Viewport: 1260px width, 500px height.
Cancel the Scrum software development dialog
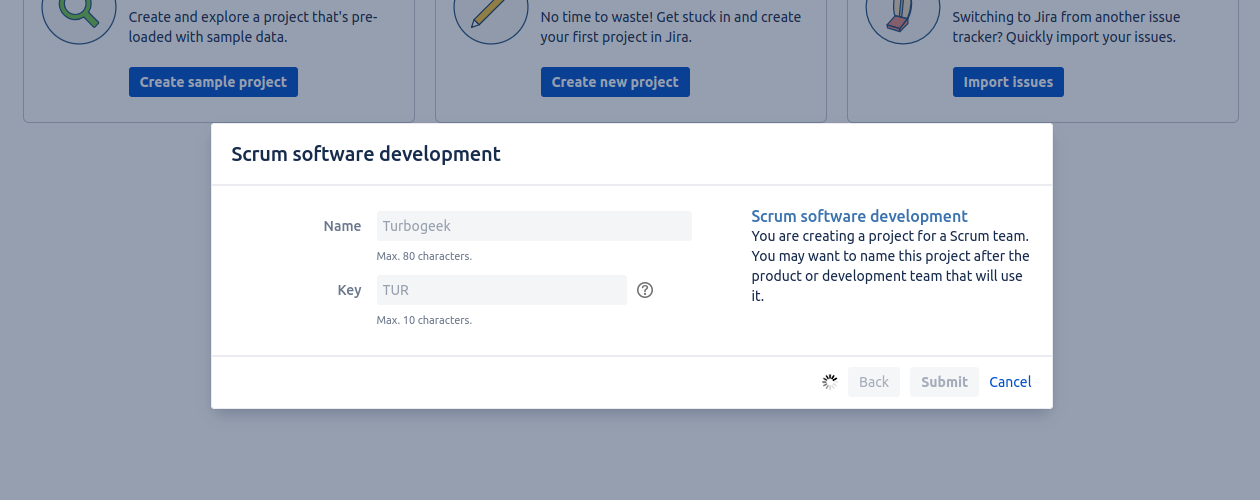point(1010,382)
